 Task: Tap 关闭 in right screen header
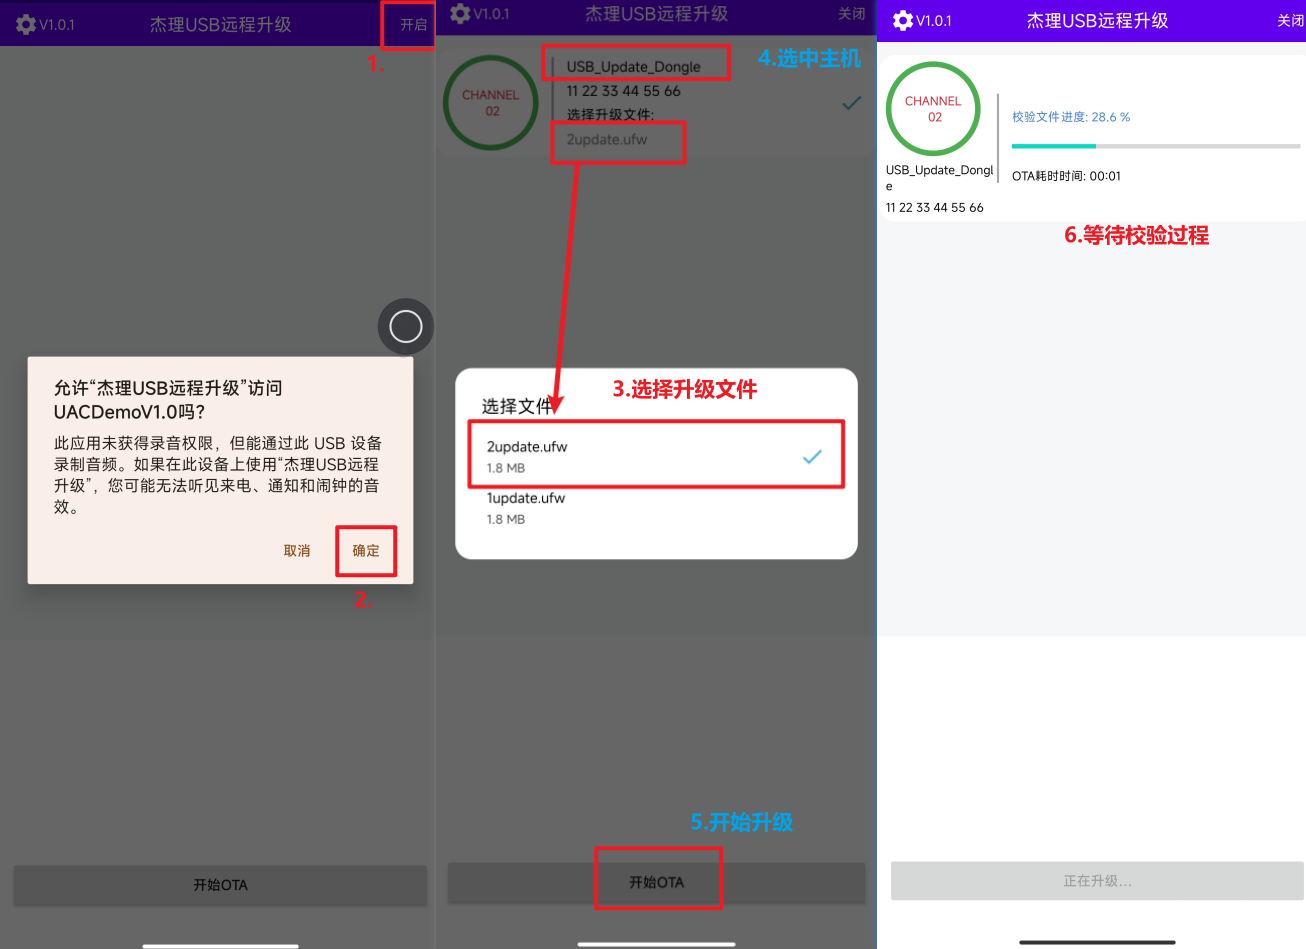[x=1290, y=20]
